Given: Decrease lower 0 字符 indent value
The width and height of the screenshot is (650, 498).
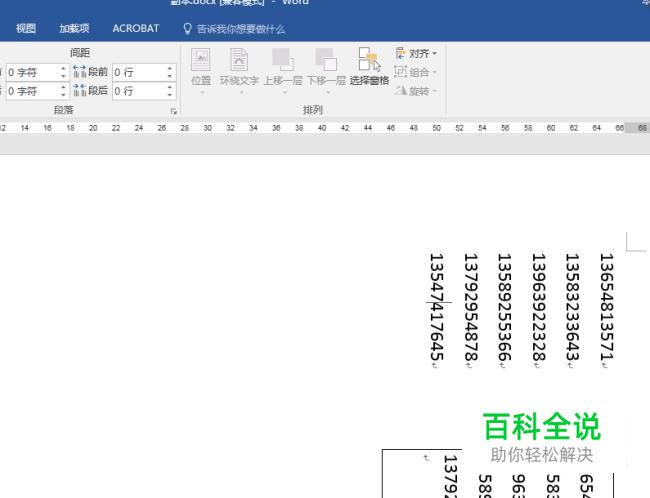Looking at the screenshot, I should click(63, 95).
